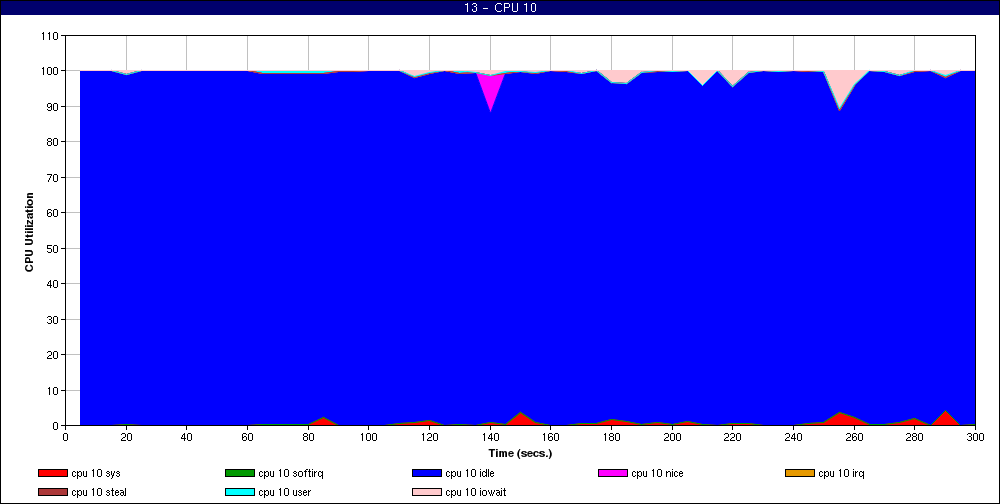Click the '13 - CPU 10' chart title
Screen dimensions: 1000x504
500,8
